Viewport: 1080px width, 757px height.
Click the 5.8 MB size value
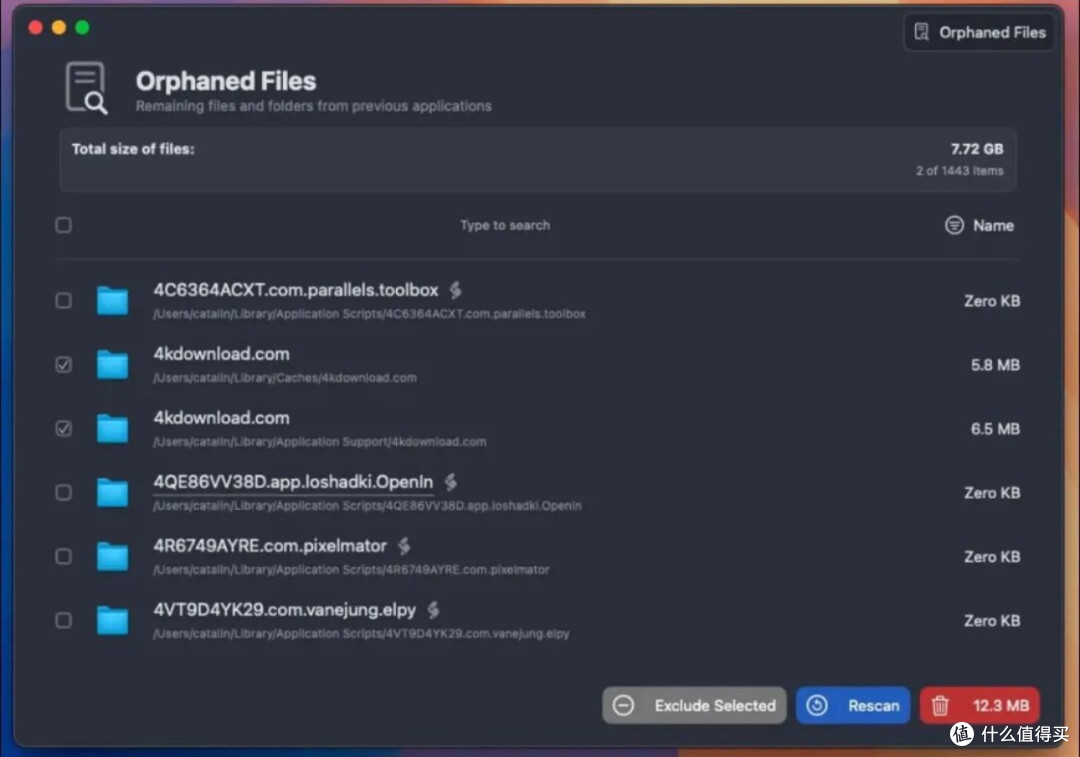pyautogui.click(x=995, y=364)
